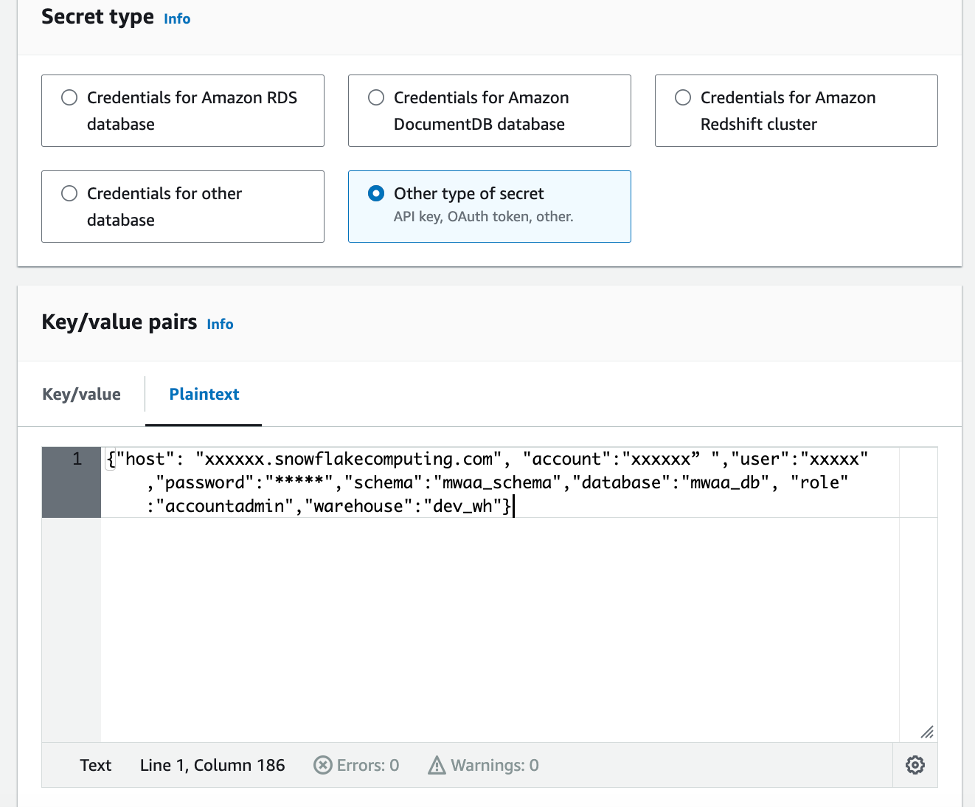Click the Text mode label in status bar
The height and width of the screenshot is (808, 977).
[x=96, y=765]
